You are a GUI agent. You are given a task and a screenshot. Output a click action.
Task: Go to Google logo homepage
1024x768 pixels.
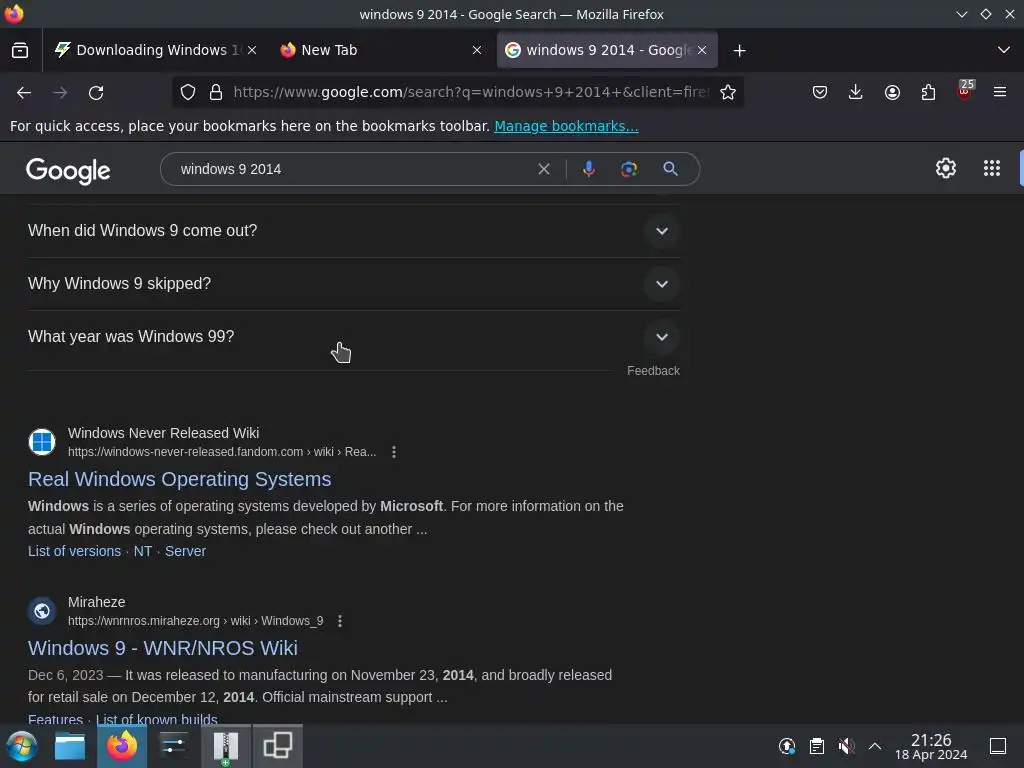68,170
